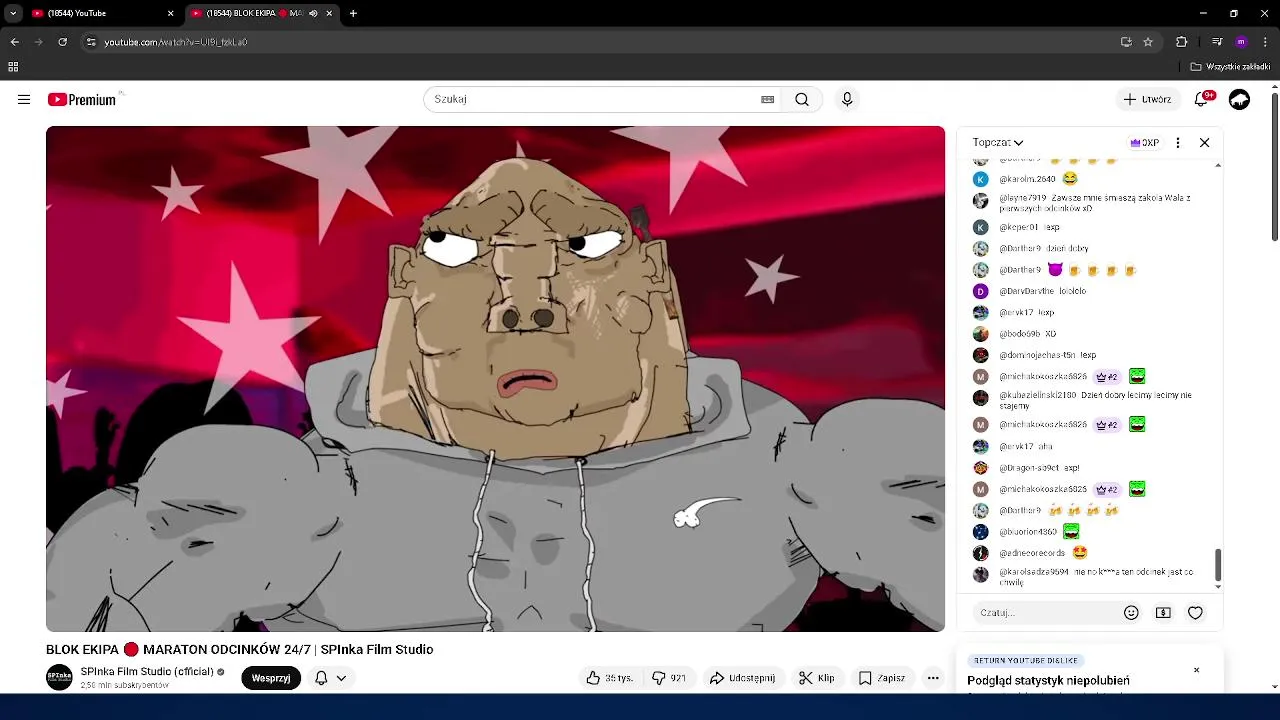Screen dimensions: 1280x720
Task: Click the live chat scrollbar thumb
Action: click(x=1217, y=564)
